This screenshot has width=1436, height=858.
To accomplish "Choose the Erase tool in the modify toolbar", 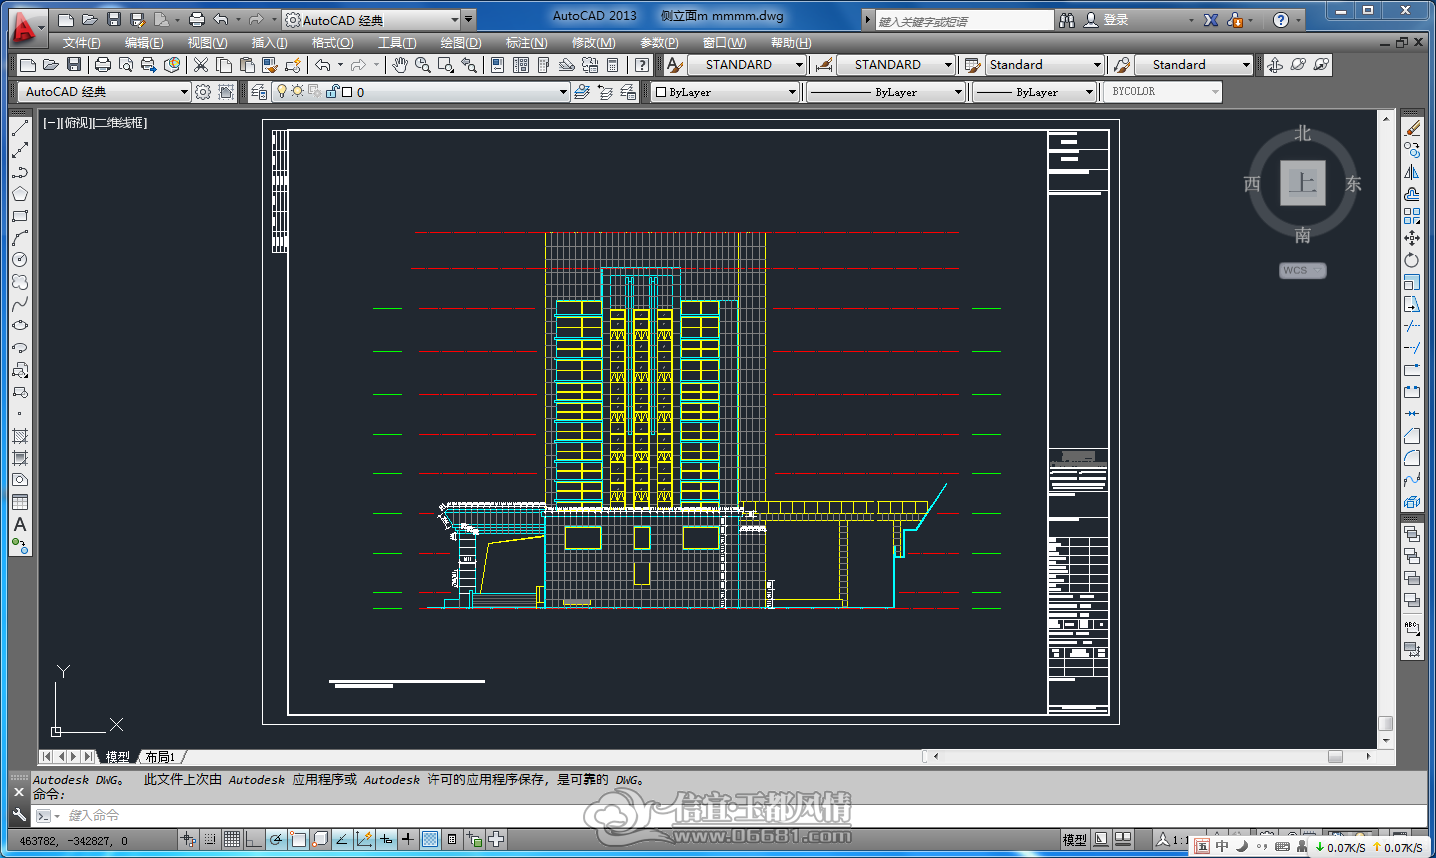I will [x=1412, y=128].
